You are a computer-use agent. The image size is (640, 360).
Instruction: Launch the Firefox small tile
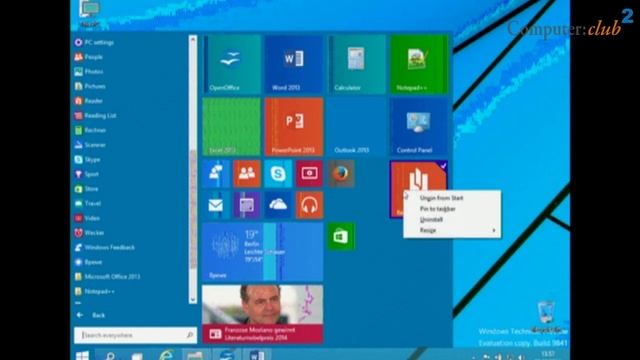coord(341,174)
